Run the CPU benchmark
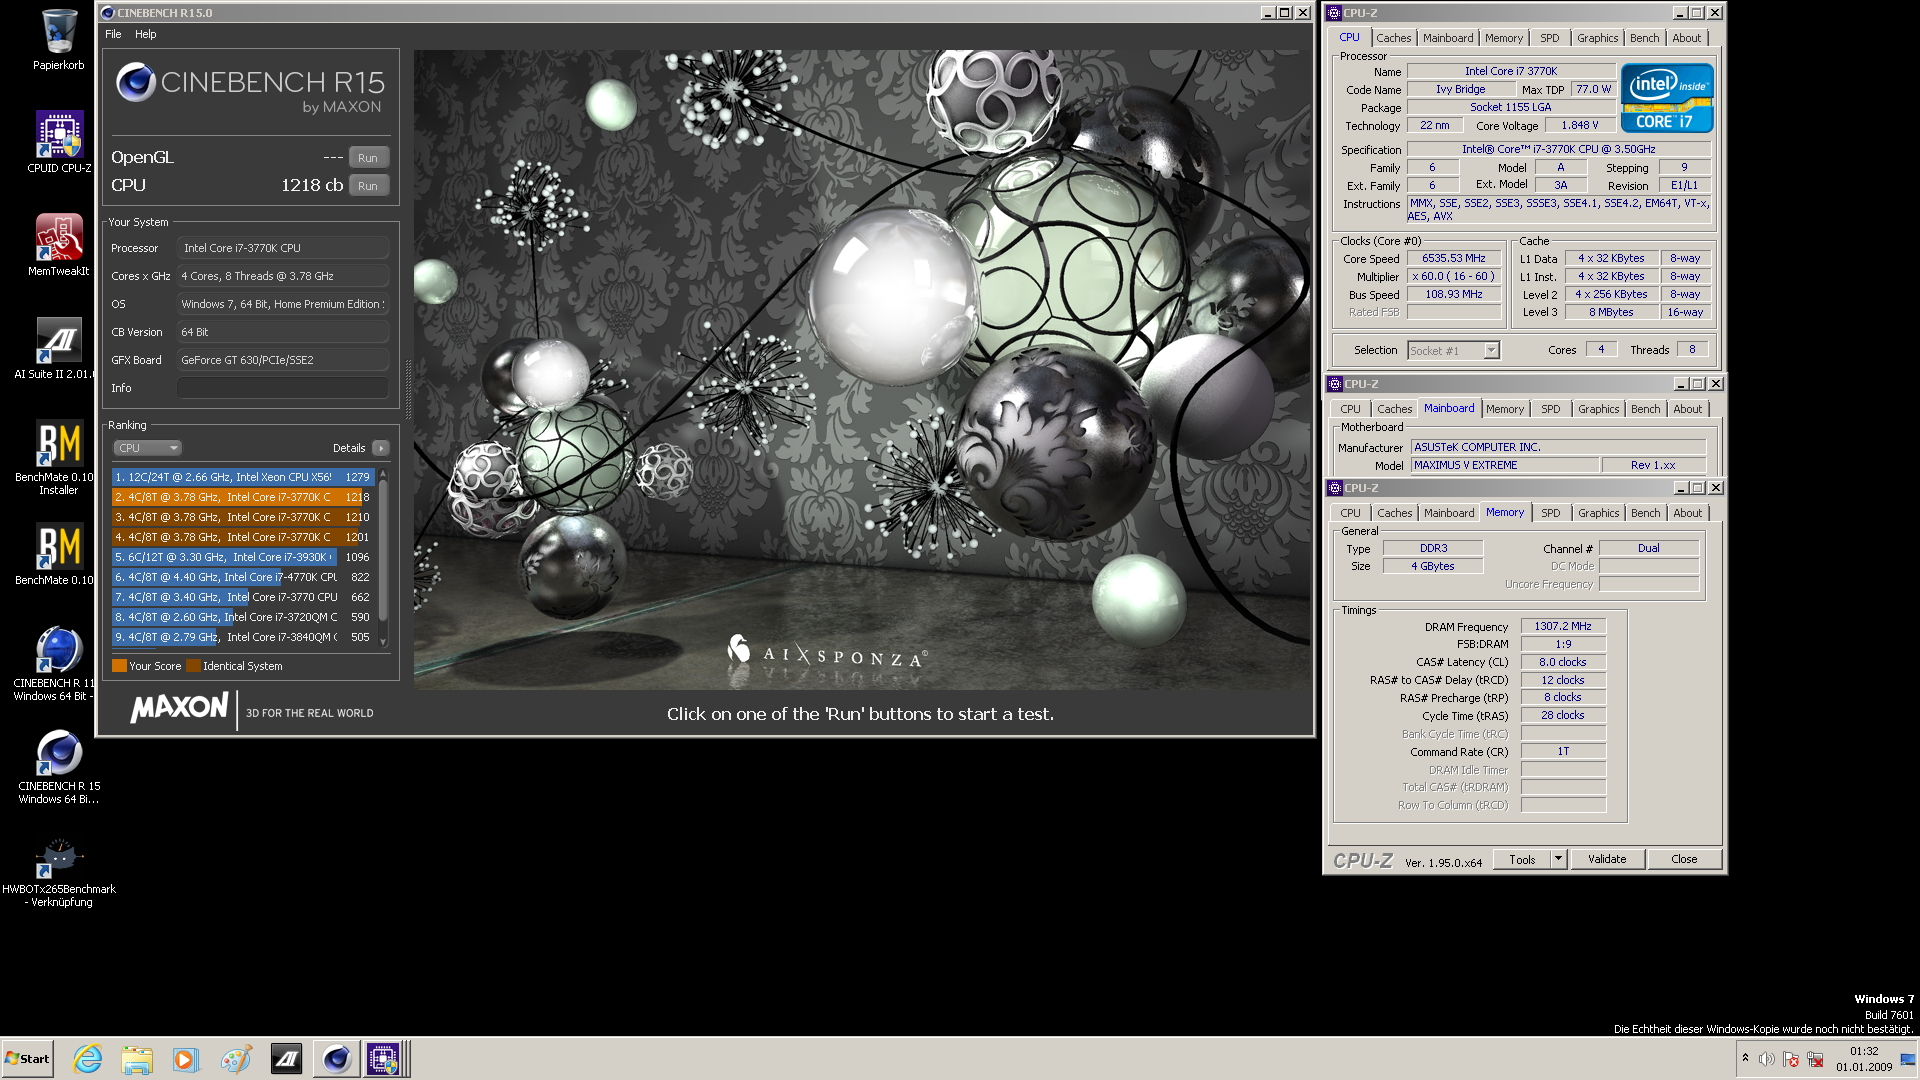1920x1080 pixels. [x=368, y=186]
